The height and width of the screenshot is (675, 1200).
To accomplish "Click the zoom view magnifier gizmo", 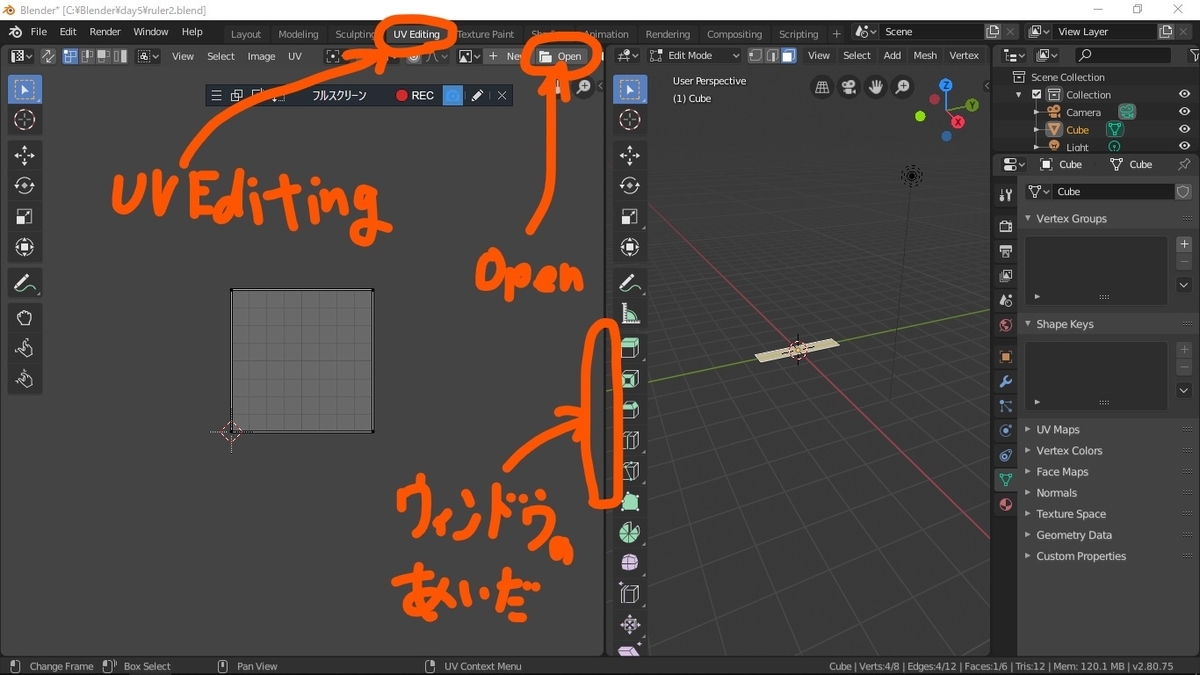I will pos(903,87).
